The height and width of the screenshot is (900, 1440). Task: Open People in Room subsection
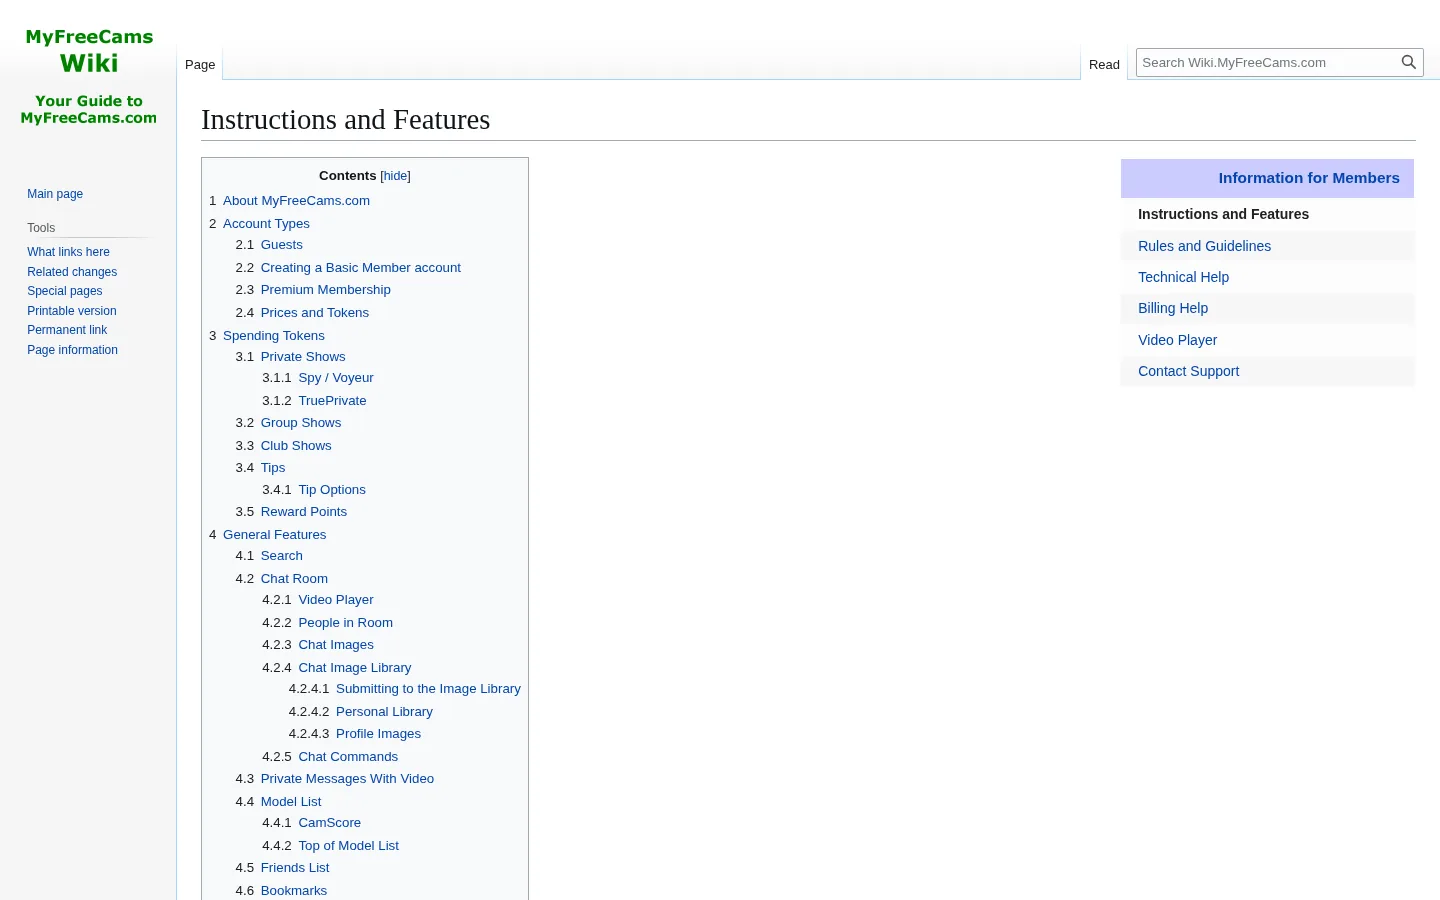pyautogui.click(x=346, y=623)
